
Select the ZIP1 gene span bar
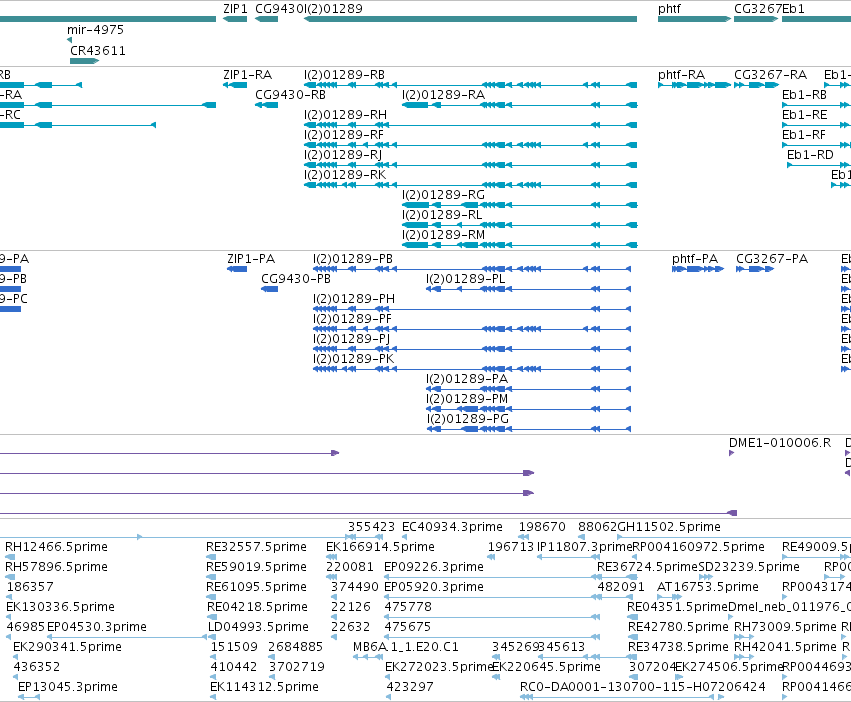click(235, 19)
